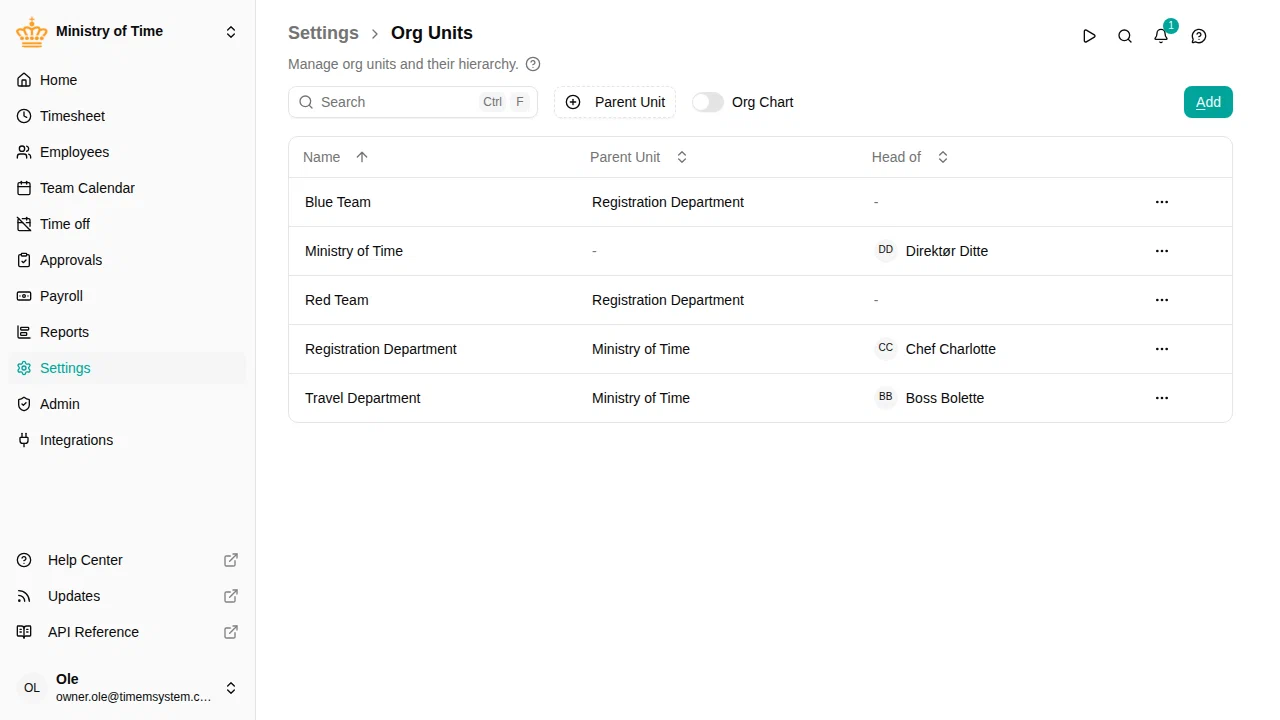Click the CC avatar of Chef Charlotte

point(886,348)
